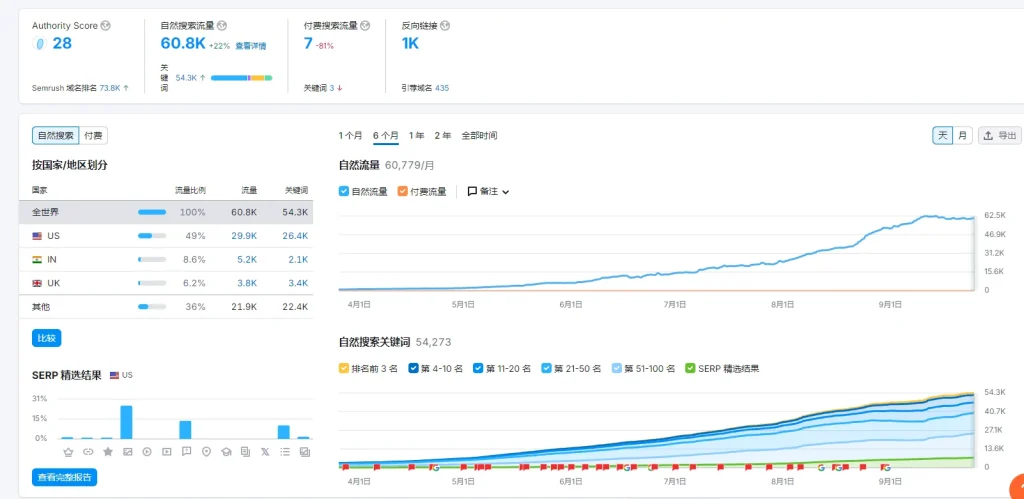Toggle the 第 21-50 名 checkbox
Viewport: 1024px width, 499px height.
pyautogui.click(x=546, y=368)
